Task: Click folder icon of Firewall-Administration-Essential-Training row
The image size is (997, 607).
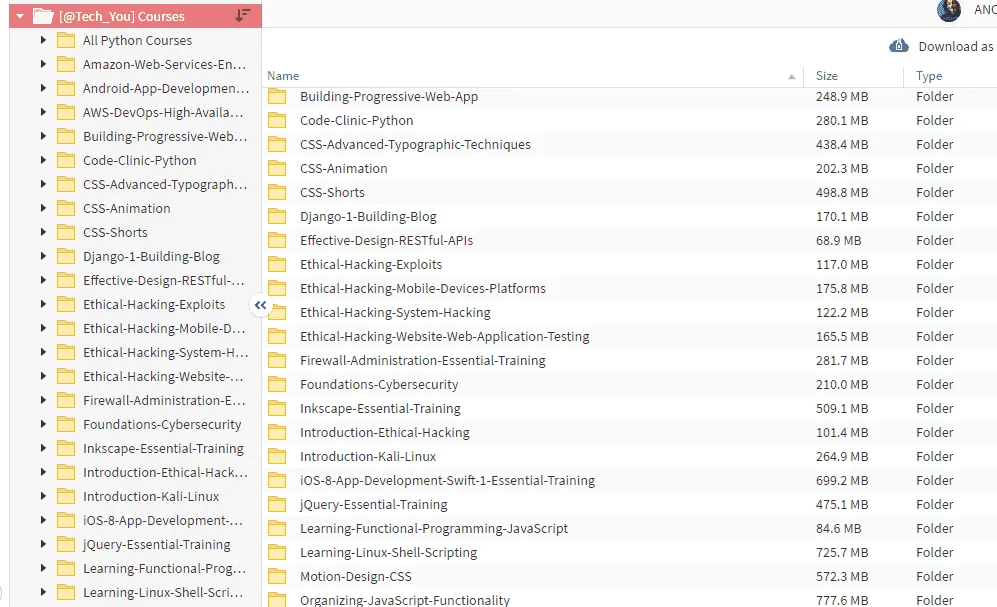Action: click(x=277, y=360)
